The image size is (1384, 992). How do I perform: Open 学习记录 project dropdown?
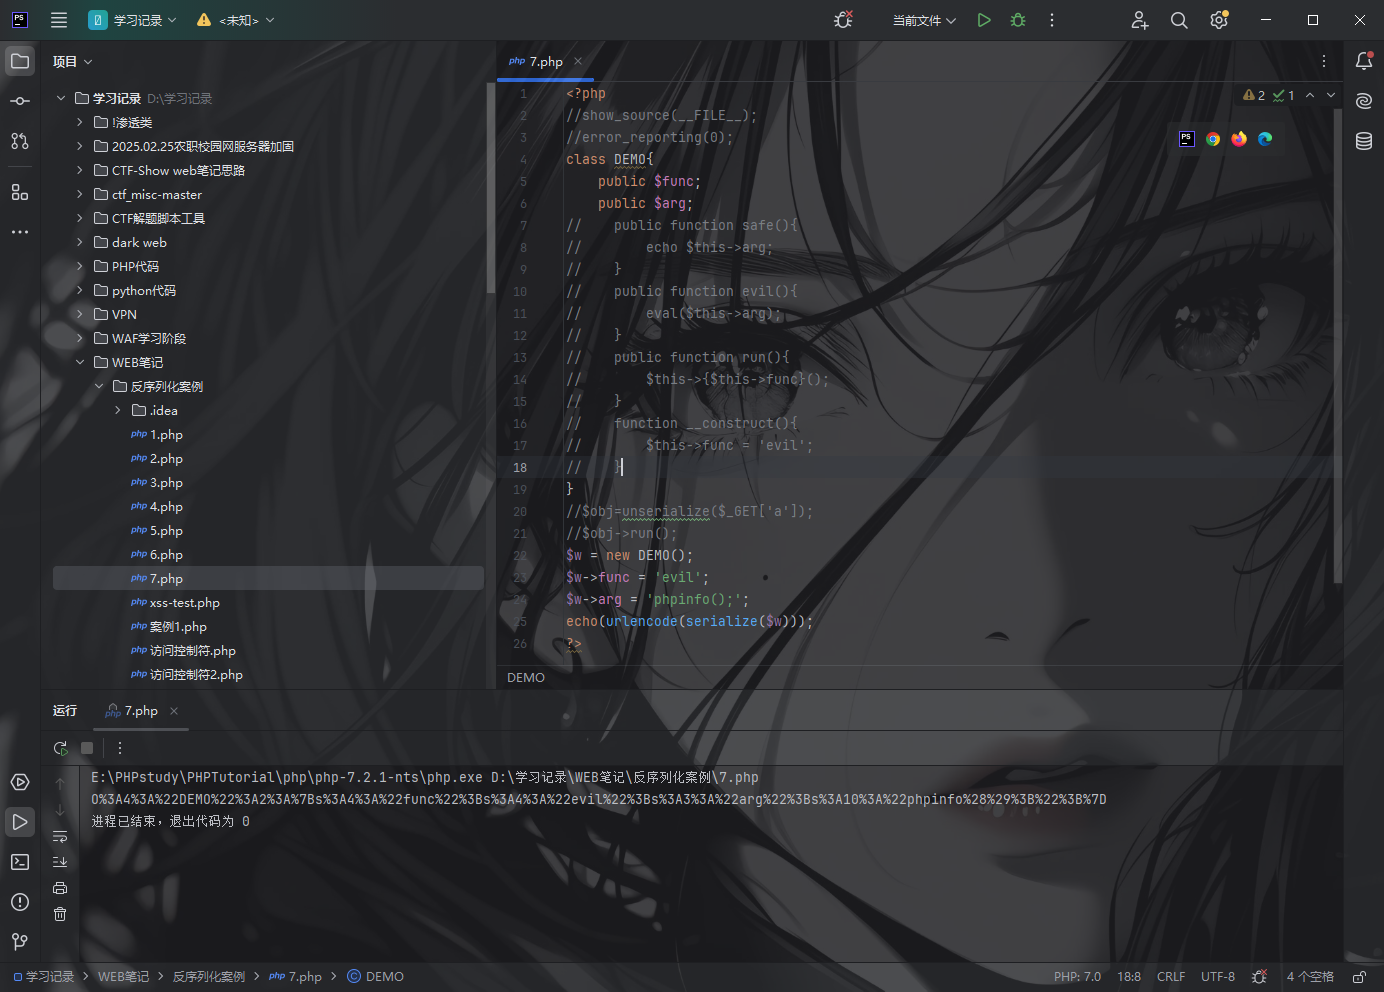click(133, 20)
